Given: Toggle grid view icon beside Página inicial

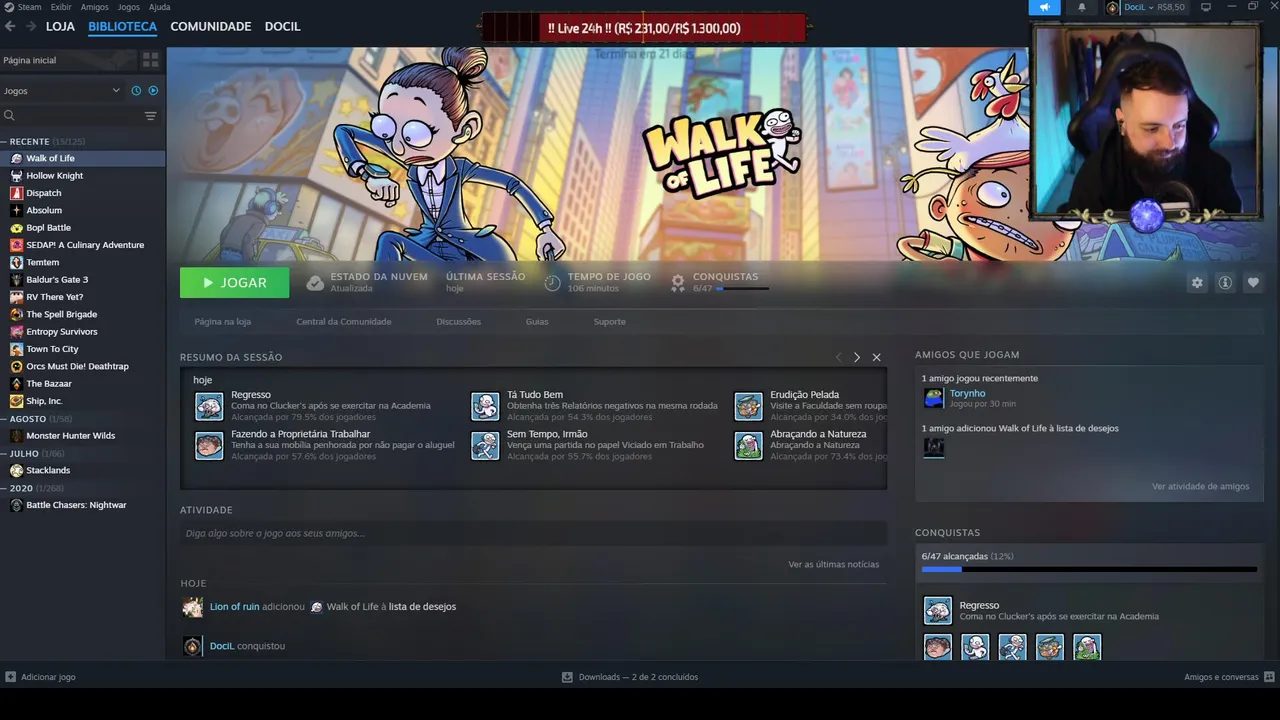Looking at the screenshot, I should click(x=151, y=60).
